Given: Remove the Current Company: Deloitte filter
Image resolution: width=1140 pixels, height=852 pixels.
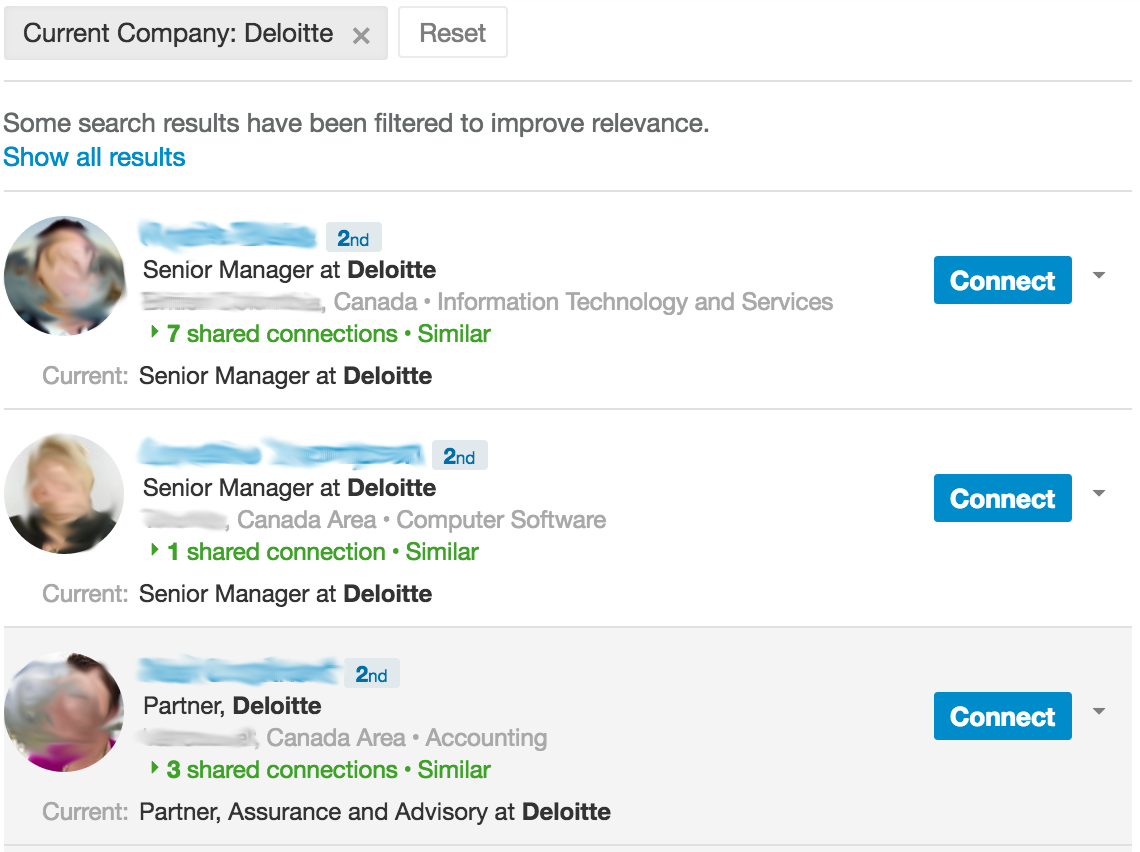Looking at the screenshot, I should [362, 35].
